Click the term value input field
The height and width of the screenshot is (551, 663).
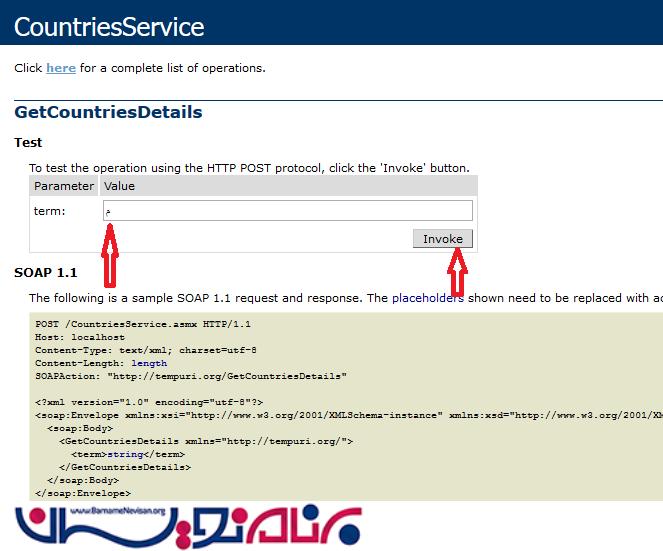[287, 210]
